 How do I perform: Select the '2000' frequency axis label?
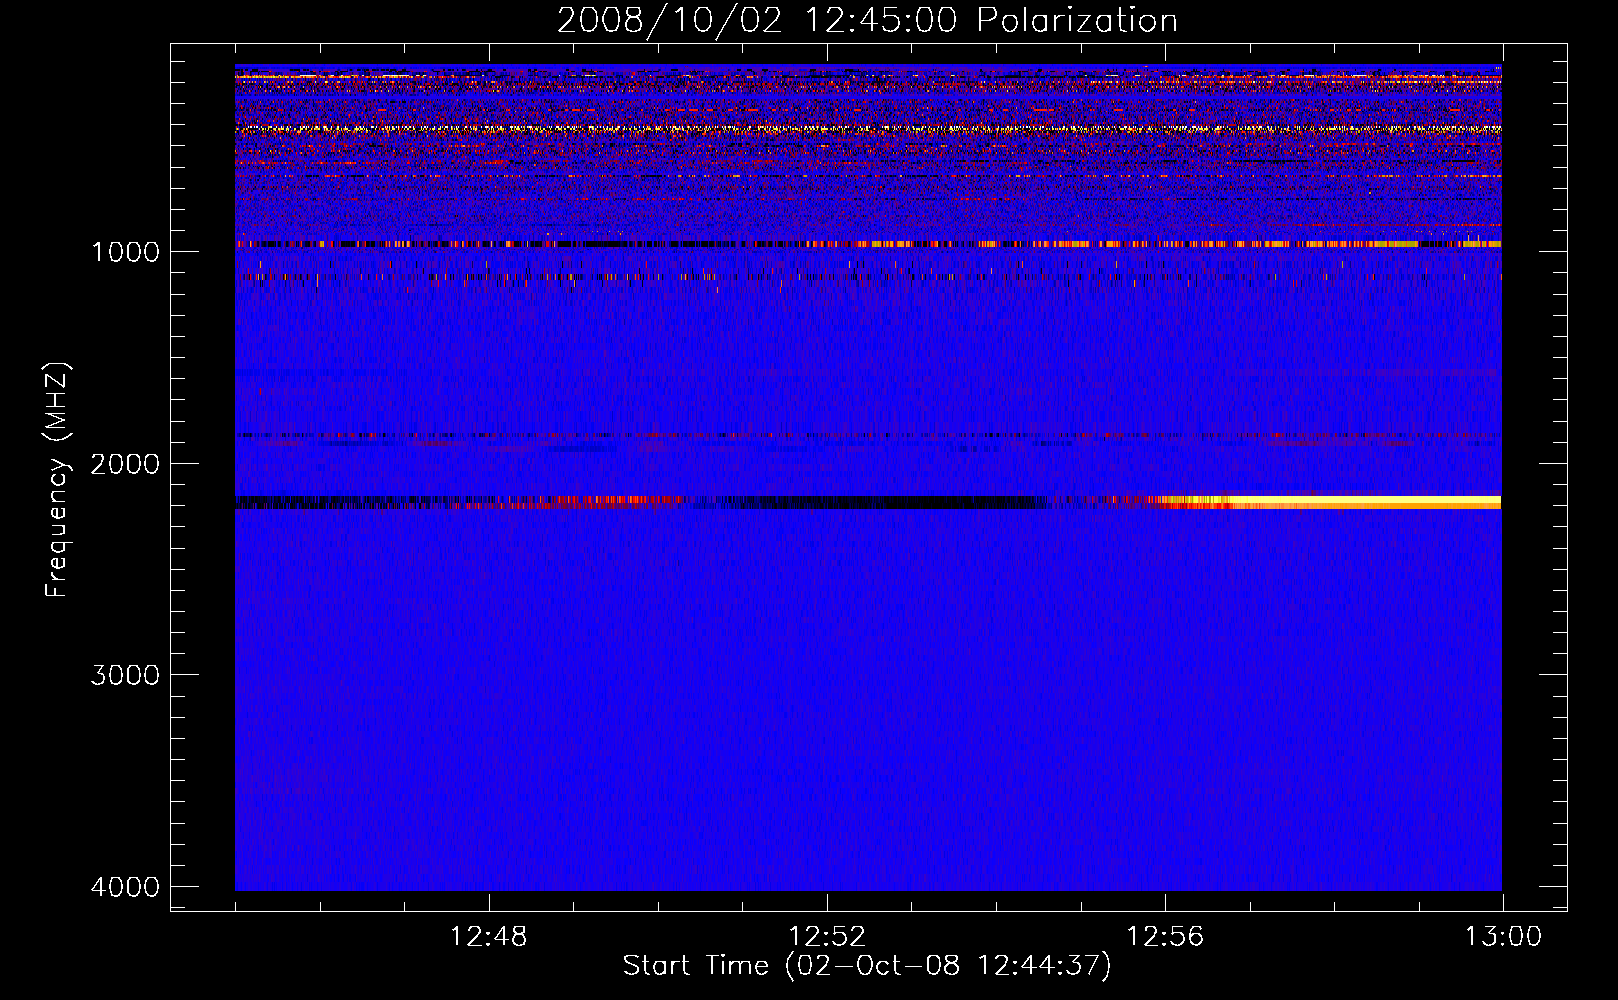pyautogui.click(x=125, y=464)
